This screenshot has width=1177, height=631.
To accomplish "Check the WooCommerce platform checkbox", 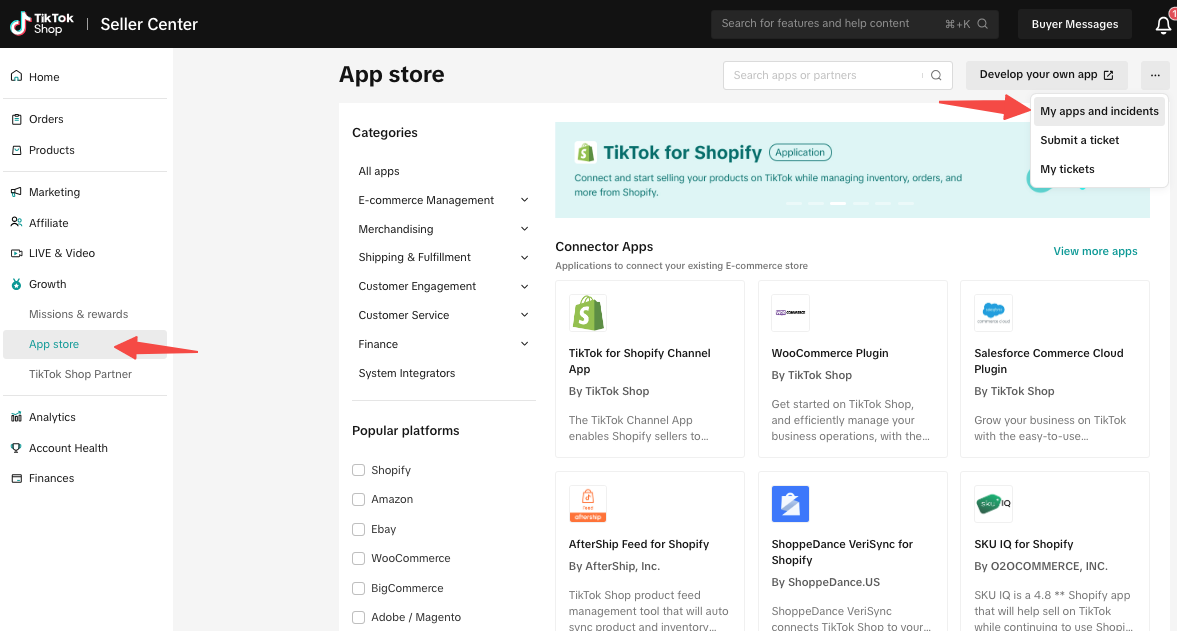I will pos(359,559).
